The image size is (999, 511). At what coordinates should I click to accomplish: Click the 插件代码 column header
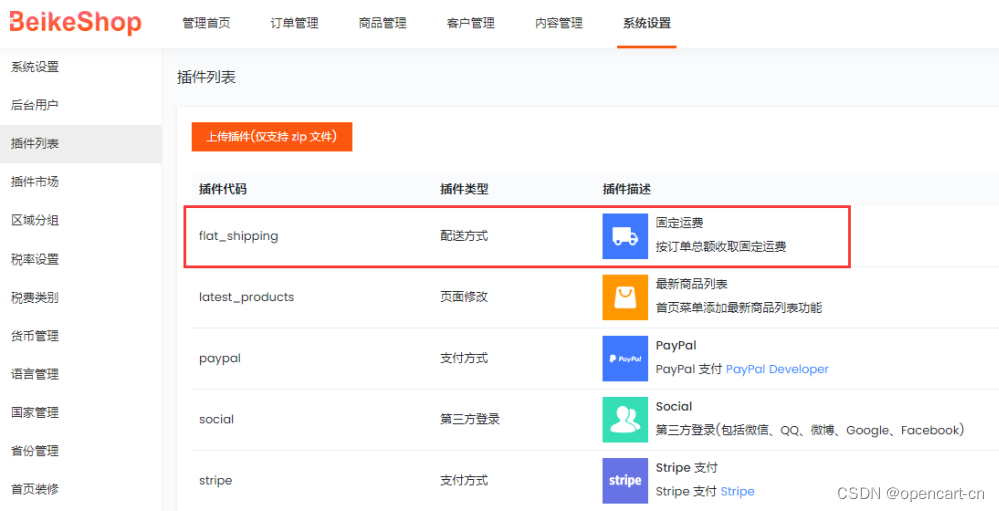(x=223, y=189)
